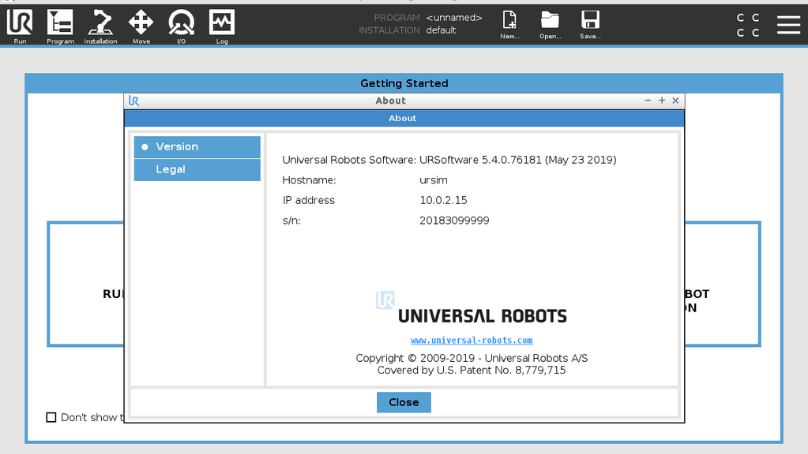Open the Run screen from the header
Screen dimensions: 808x454
coord(20,26)
